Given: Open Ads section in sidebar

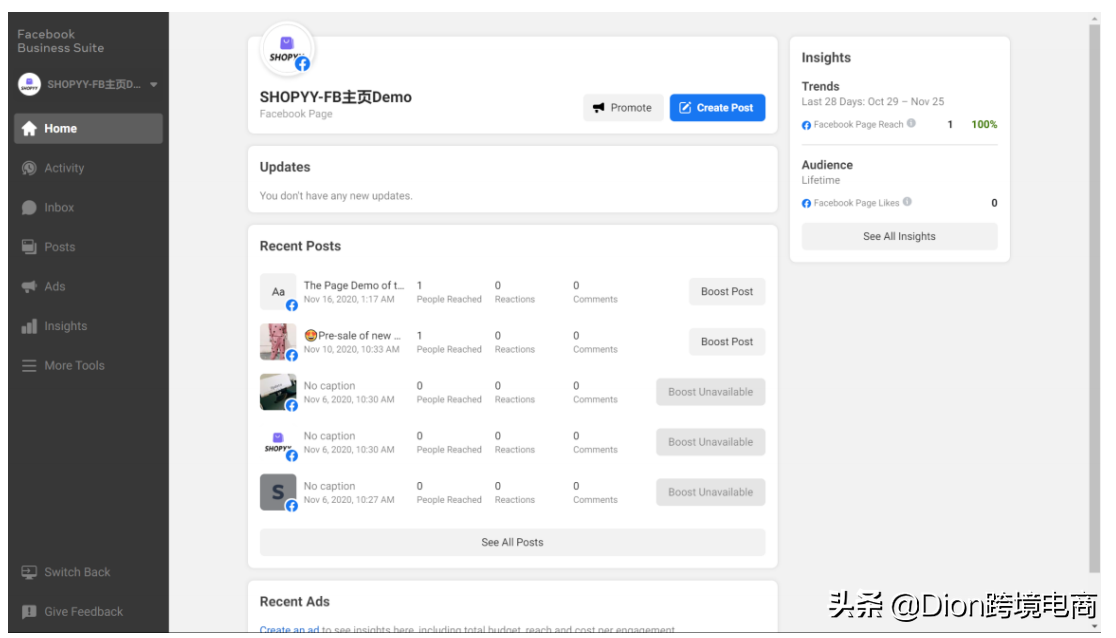Looking at the screenshot, I should click(88, 286).
